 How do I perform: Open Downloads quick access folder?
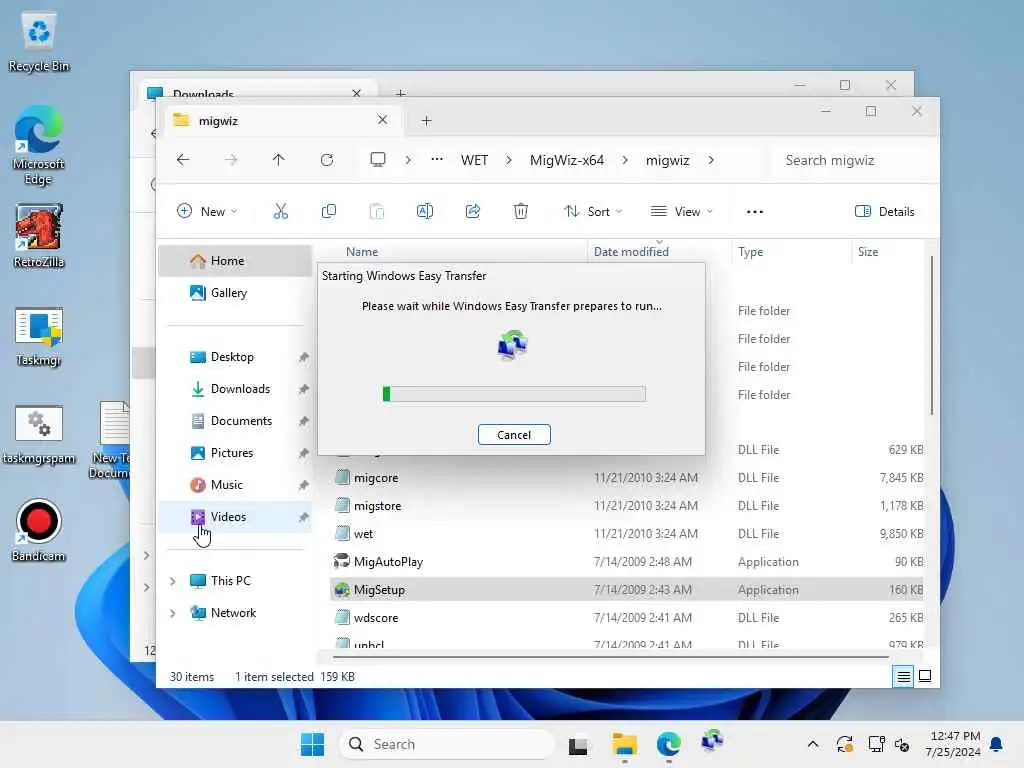coord(235,389)
